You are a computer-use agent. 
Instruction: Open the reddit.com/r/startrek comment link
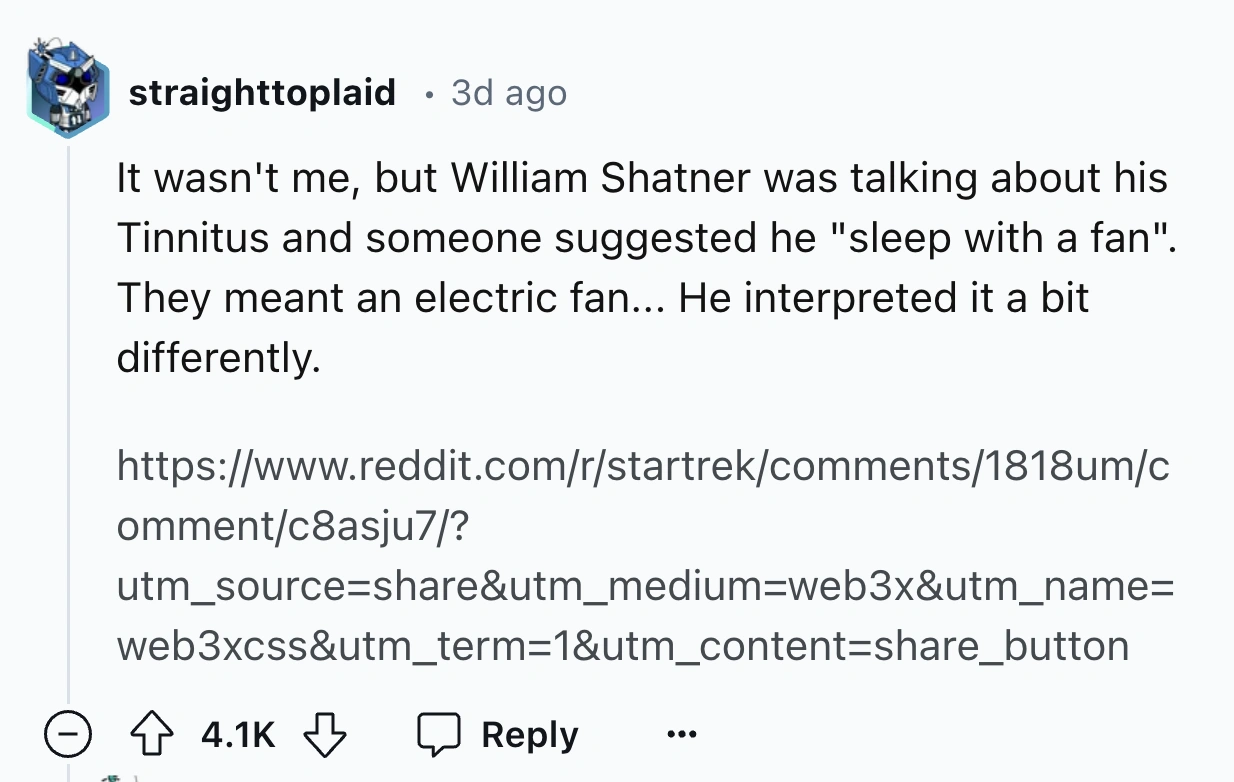click(642, 465)
